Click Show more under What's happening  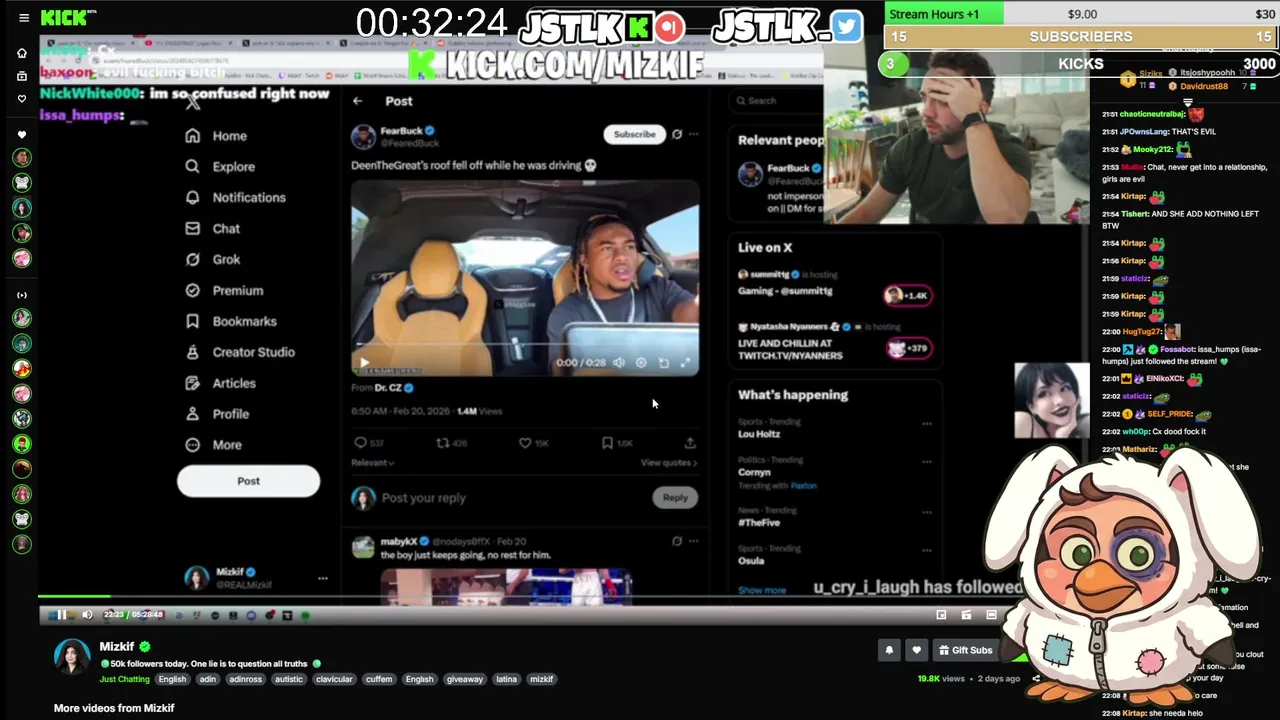pyautogui.click(x=762, y=590)
